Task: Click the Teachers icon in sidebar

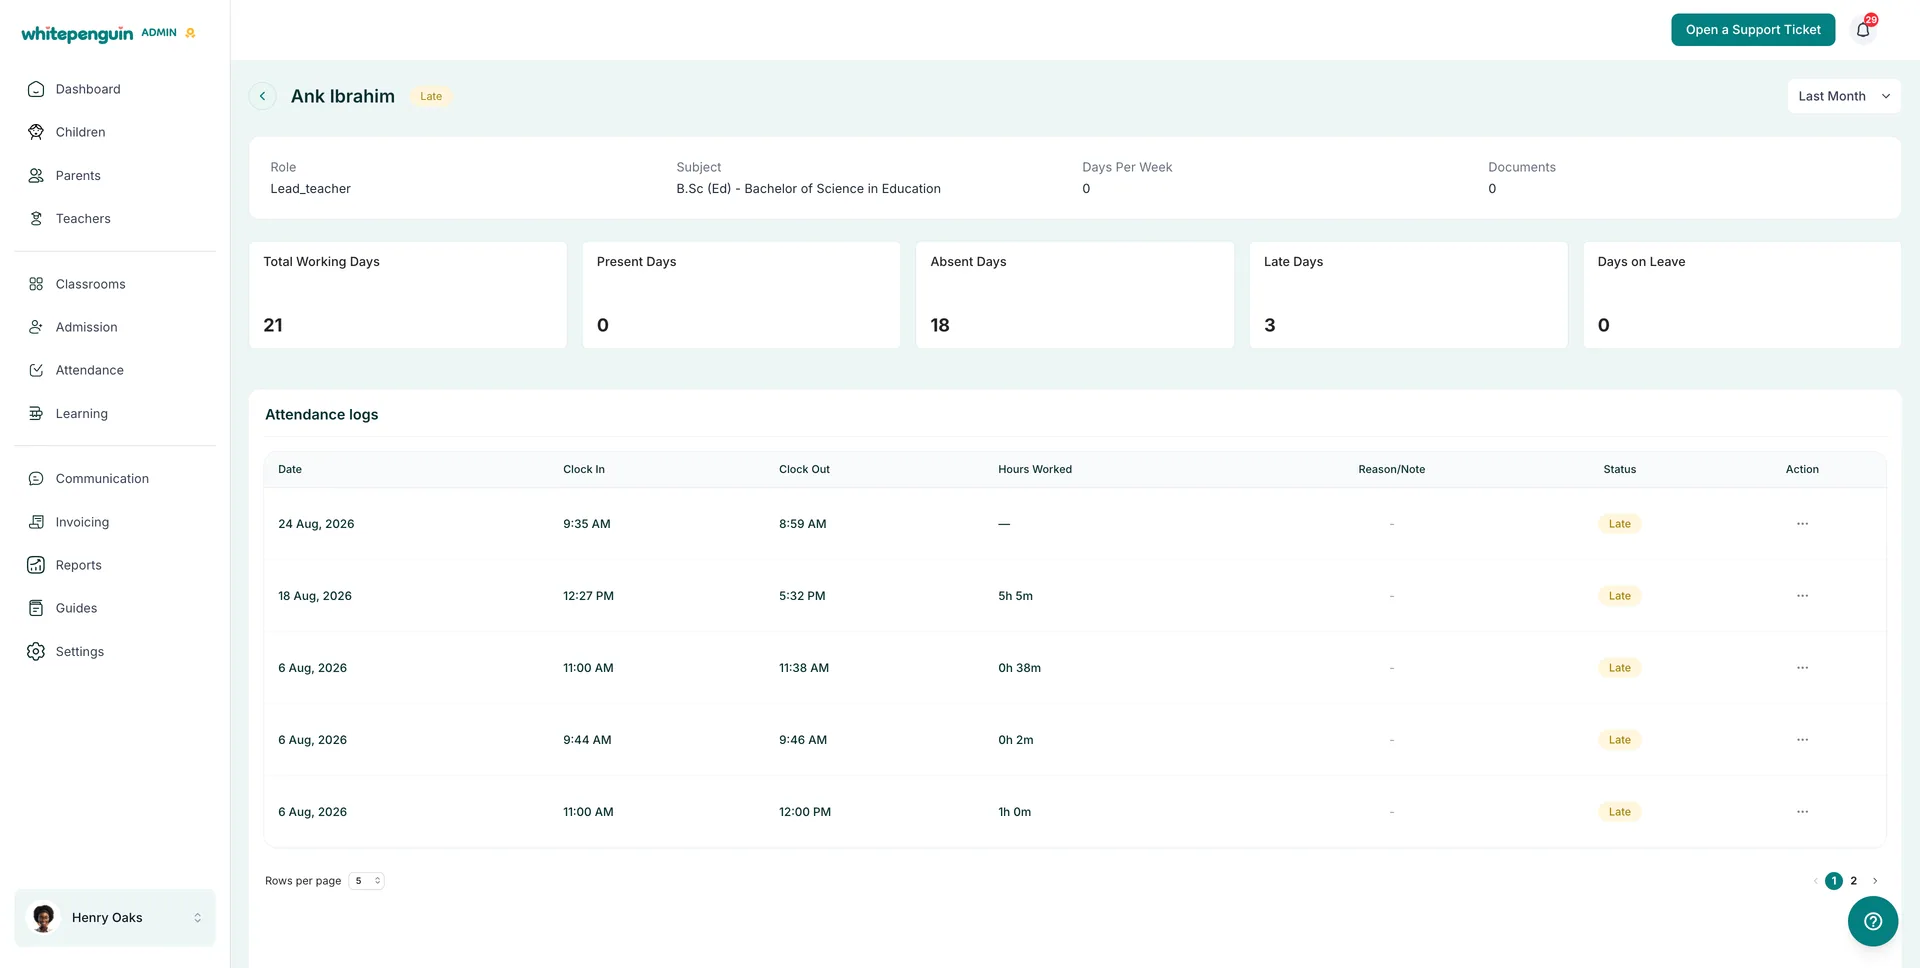Action: point(36,218)
